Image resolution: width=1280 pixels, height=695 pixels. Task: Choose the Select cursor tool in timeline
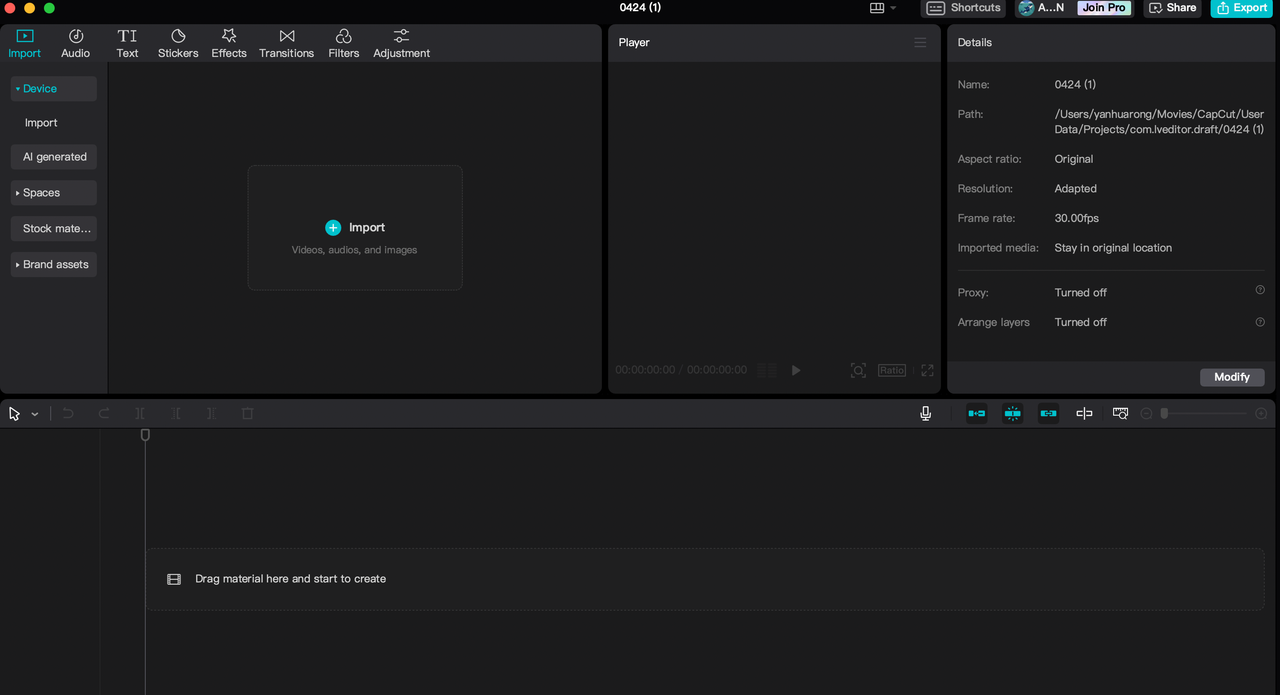tap(15, 414)
